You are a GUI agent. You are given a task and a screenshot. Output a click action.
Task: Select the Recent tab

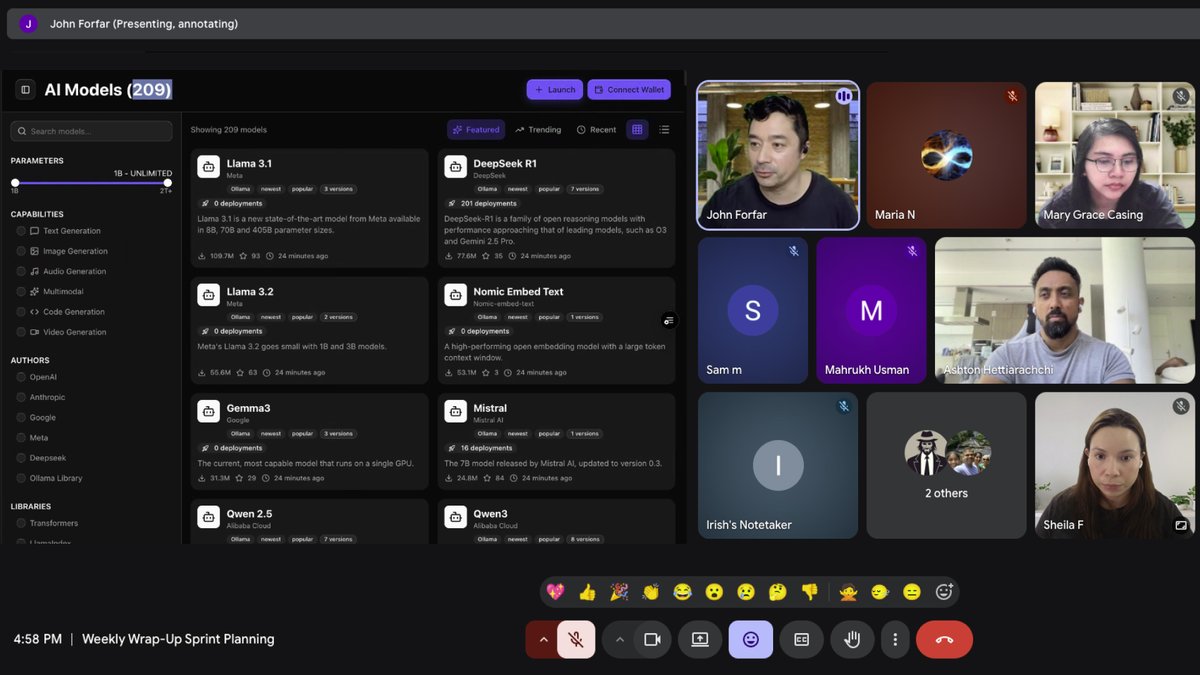pyautogui.click(x=597, y=129)
